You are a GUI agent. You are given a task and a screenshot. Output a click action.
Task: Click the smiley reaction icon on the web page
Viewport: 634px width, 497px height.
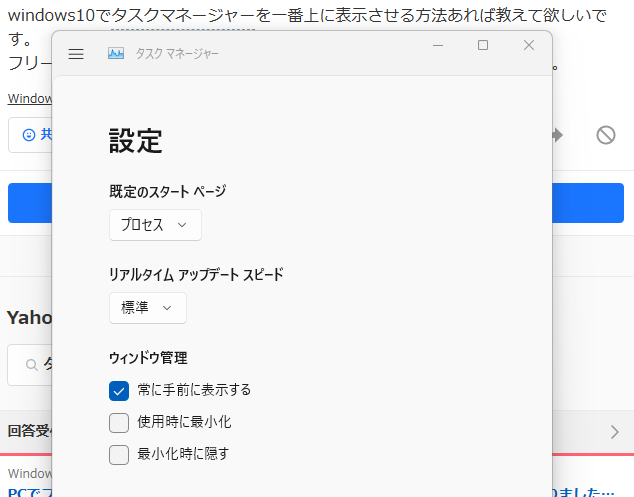(29, 135)
